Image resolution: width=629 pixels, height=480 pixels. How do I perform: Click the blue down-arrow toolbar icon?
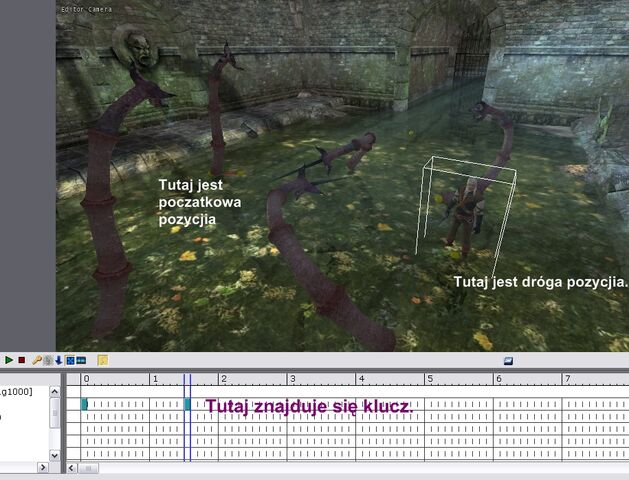tap(59, 361)
